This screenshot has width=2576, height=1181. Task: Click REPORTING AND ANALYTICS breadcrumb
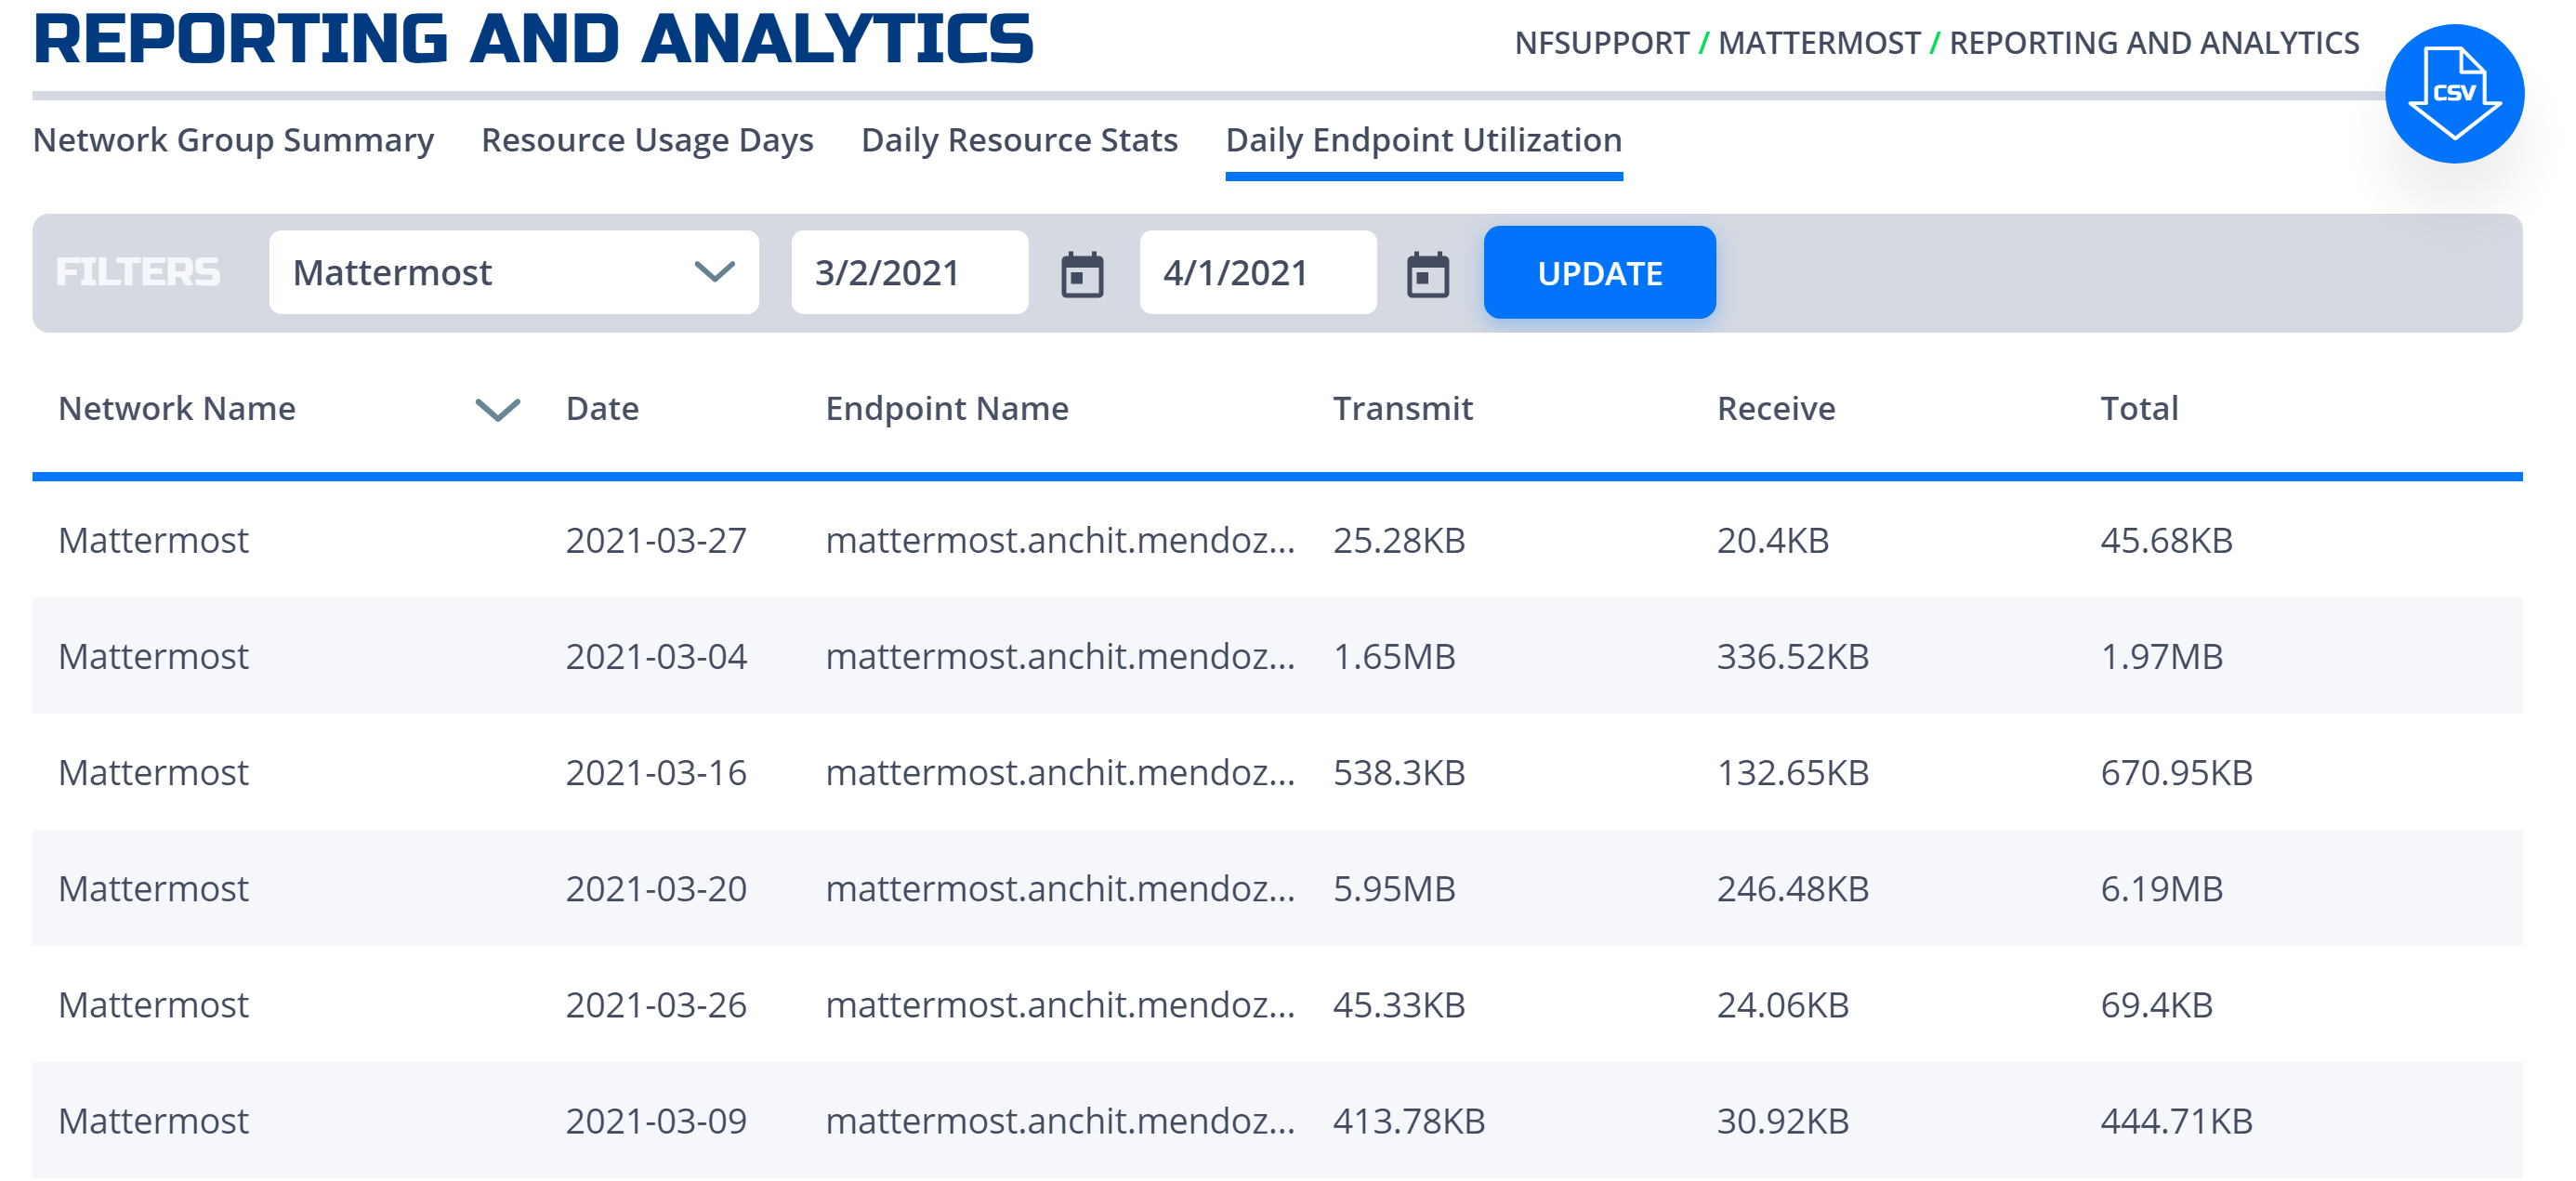click(2153, 43)
